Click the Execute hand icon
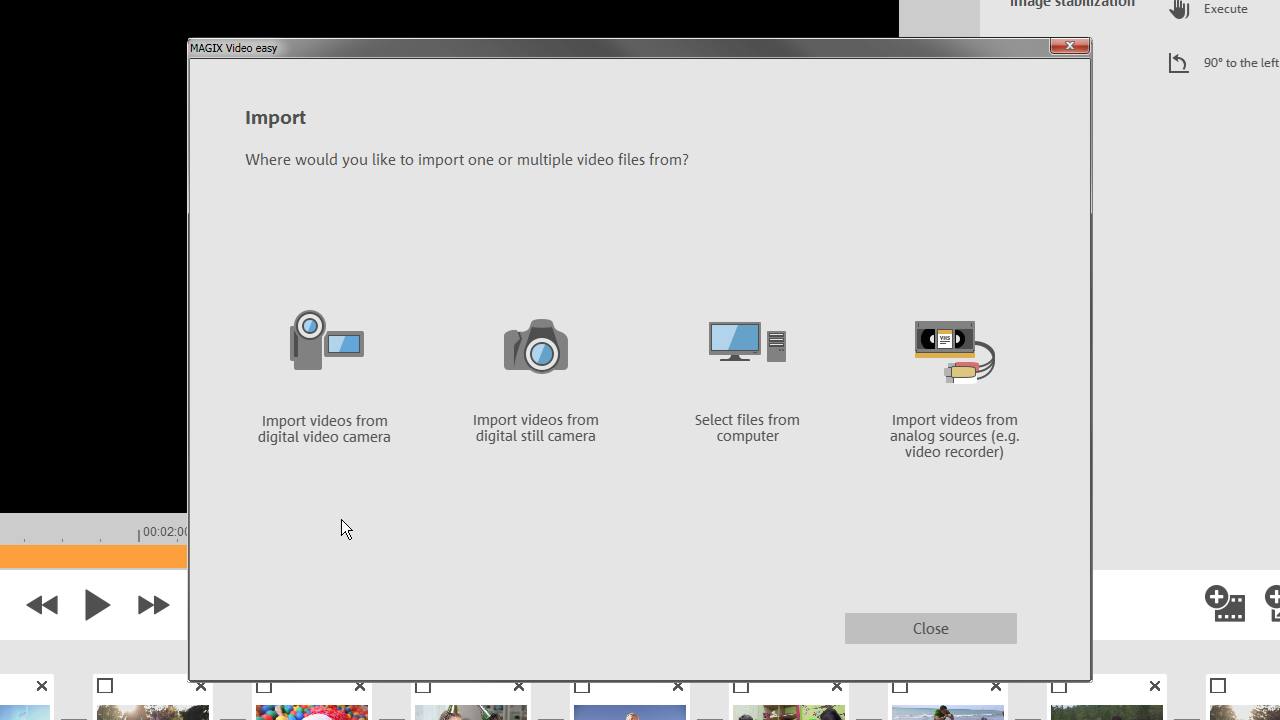Viewport: 1280px width, 720px height. (1180, 9)
